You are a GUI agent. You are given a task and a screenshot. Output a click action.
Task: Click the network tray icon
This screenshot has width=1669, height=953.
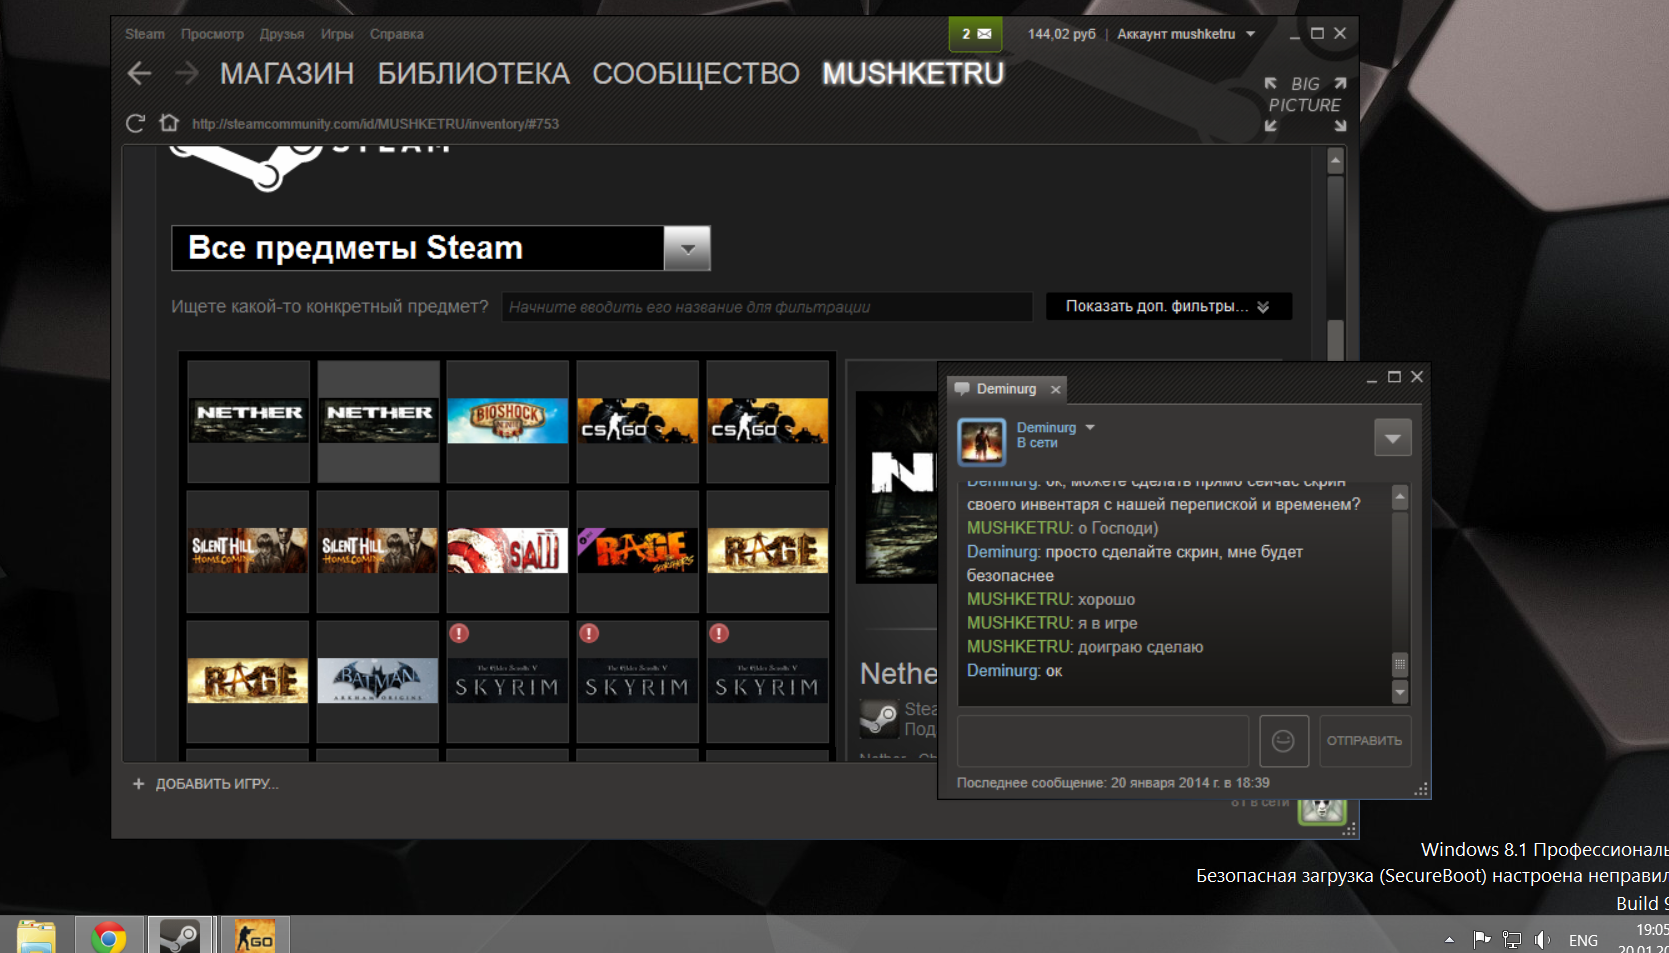(1512, 940)
